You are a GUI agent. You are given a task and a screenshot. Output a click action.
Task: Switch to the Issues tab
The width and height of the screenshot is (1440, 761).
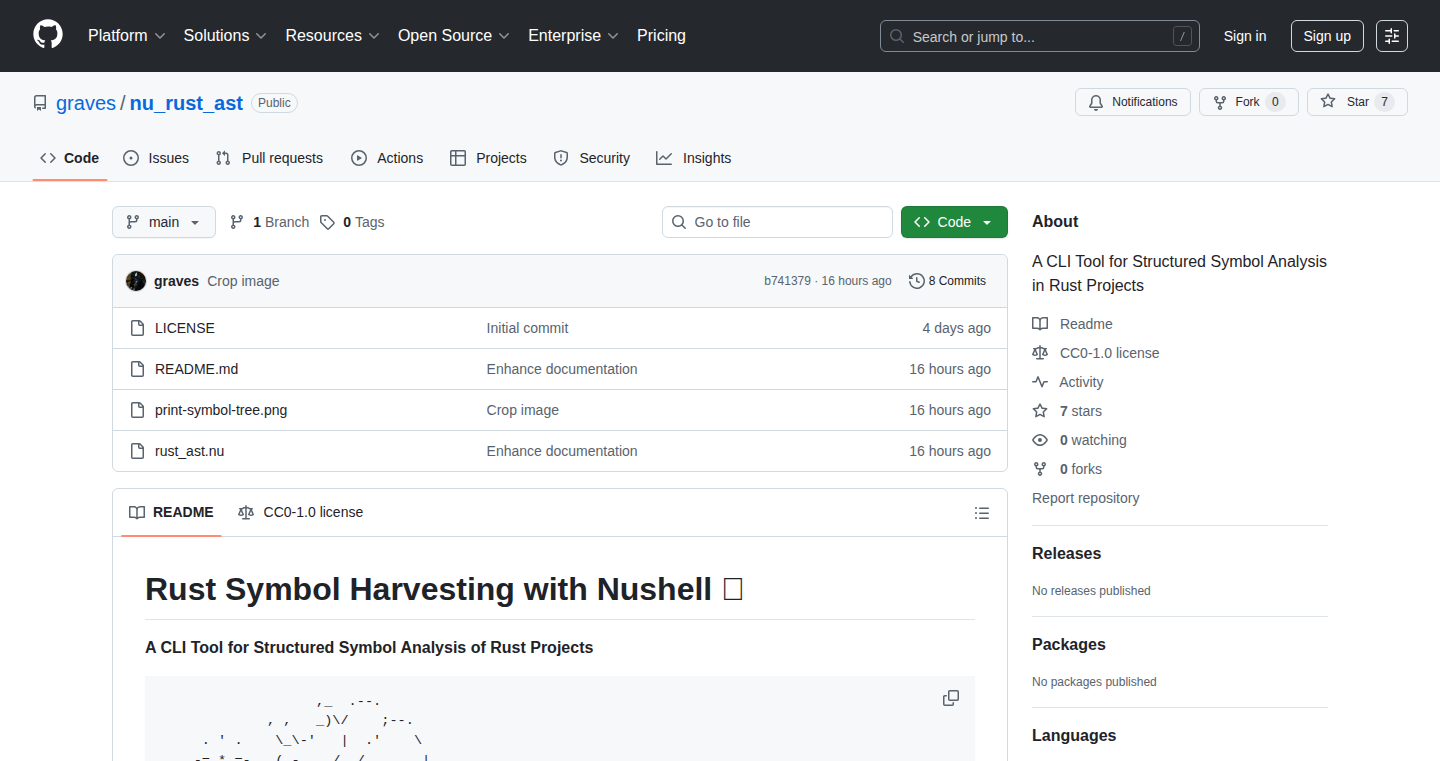[x=156, y=158]
